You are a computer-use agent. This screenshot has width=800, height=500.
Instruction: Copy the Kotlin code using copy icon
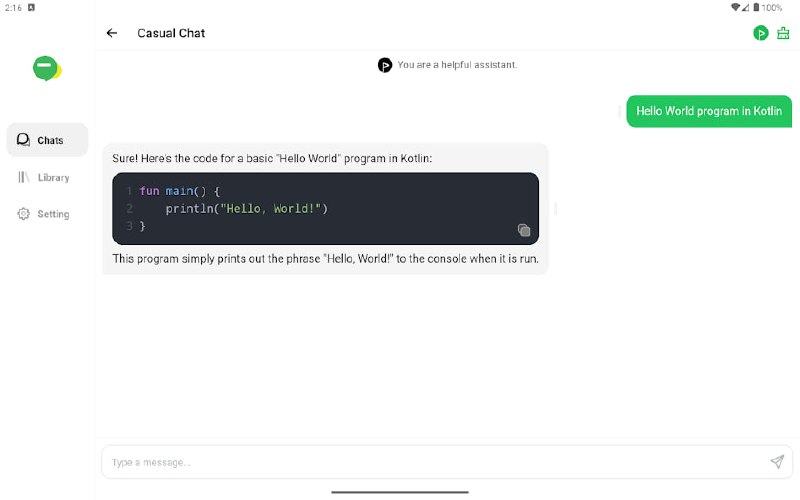click(x=524, y=230)
